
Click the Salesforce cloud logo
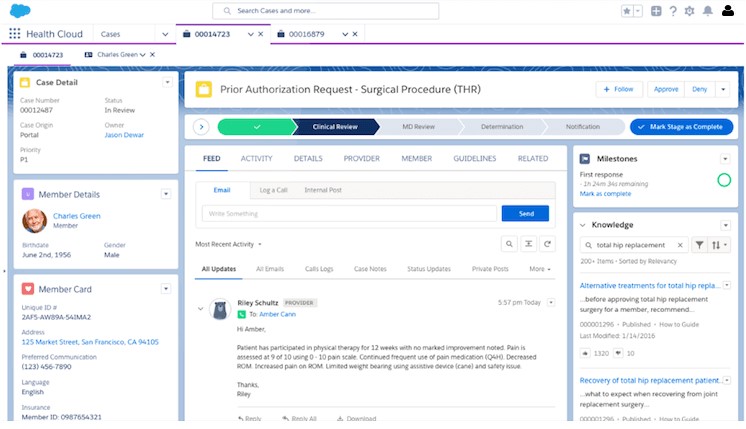click(x=20, y=10)
